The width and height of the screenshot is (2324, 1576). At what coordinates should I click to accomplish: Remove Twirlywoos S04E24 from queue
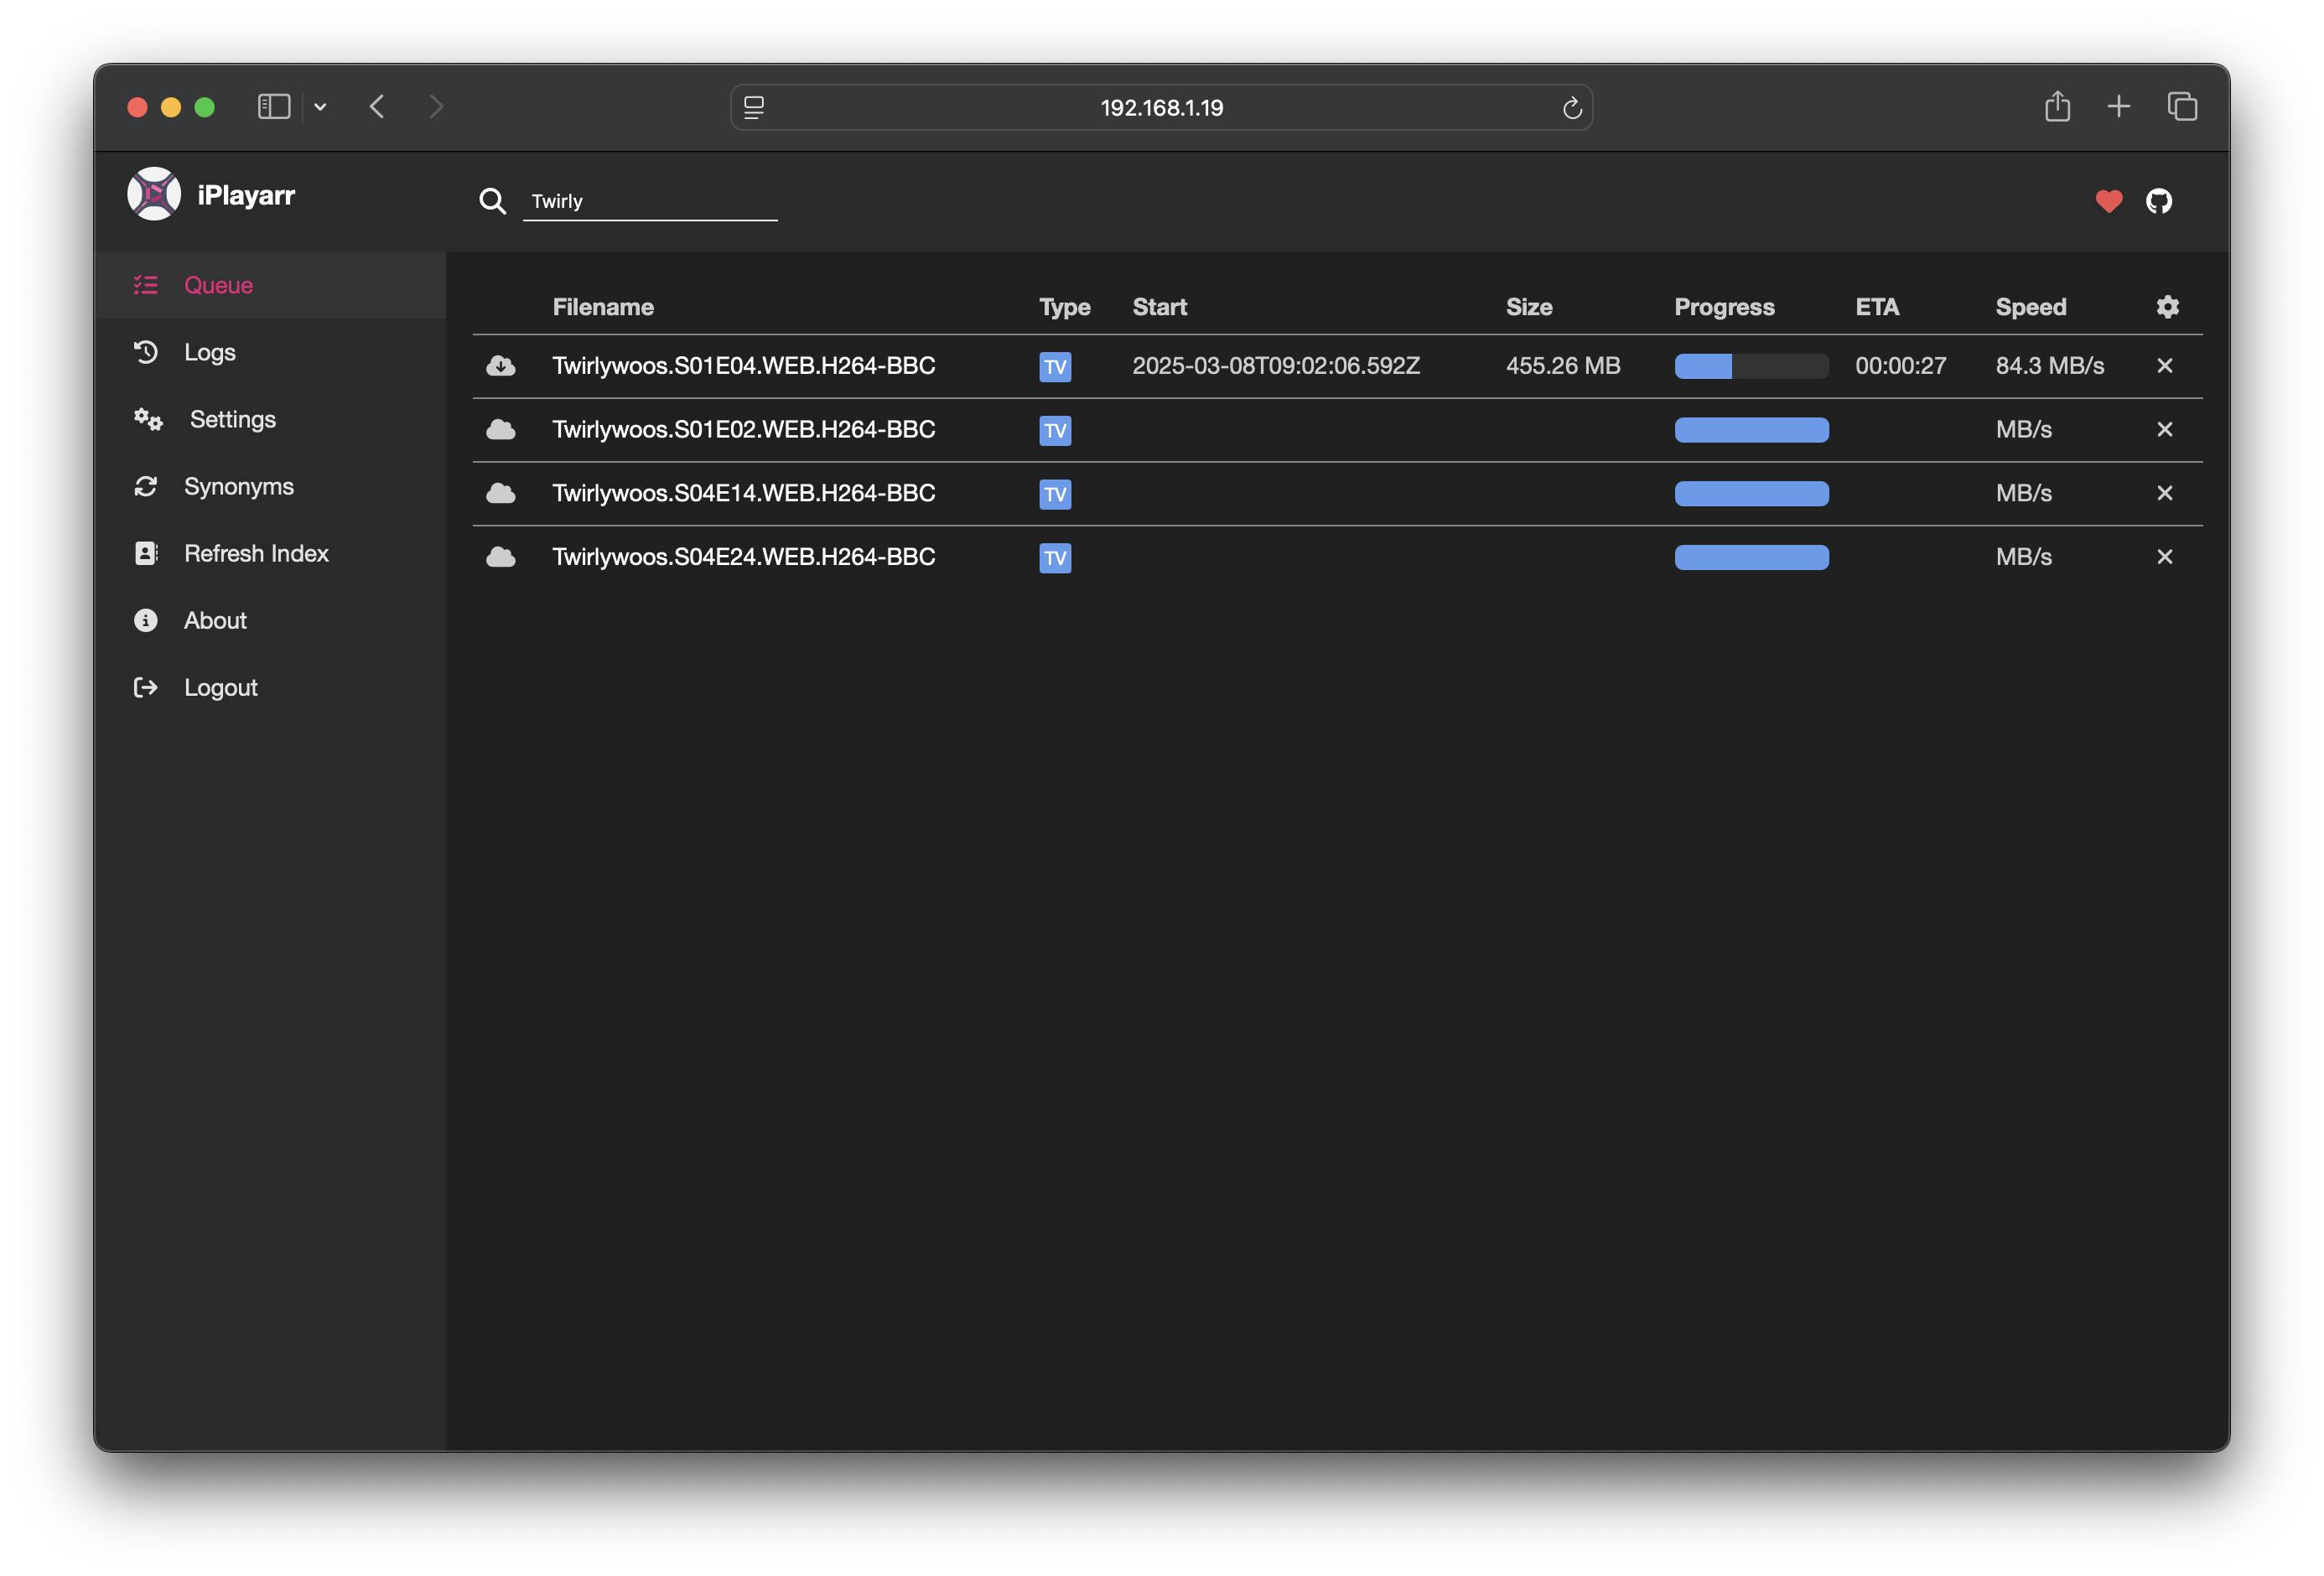(2164, 557)
